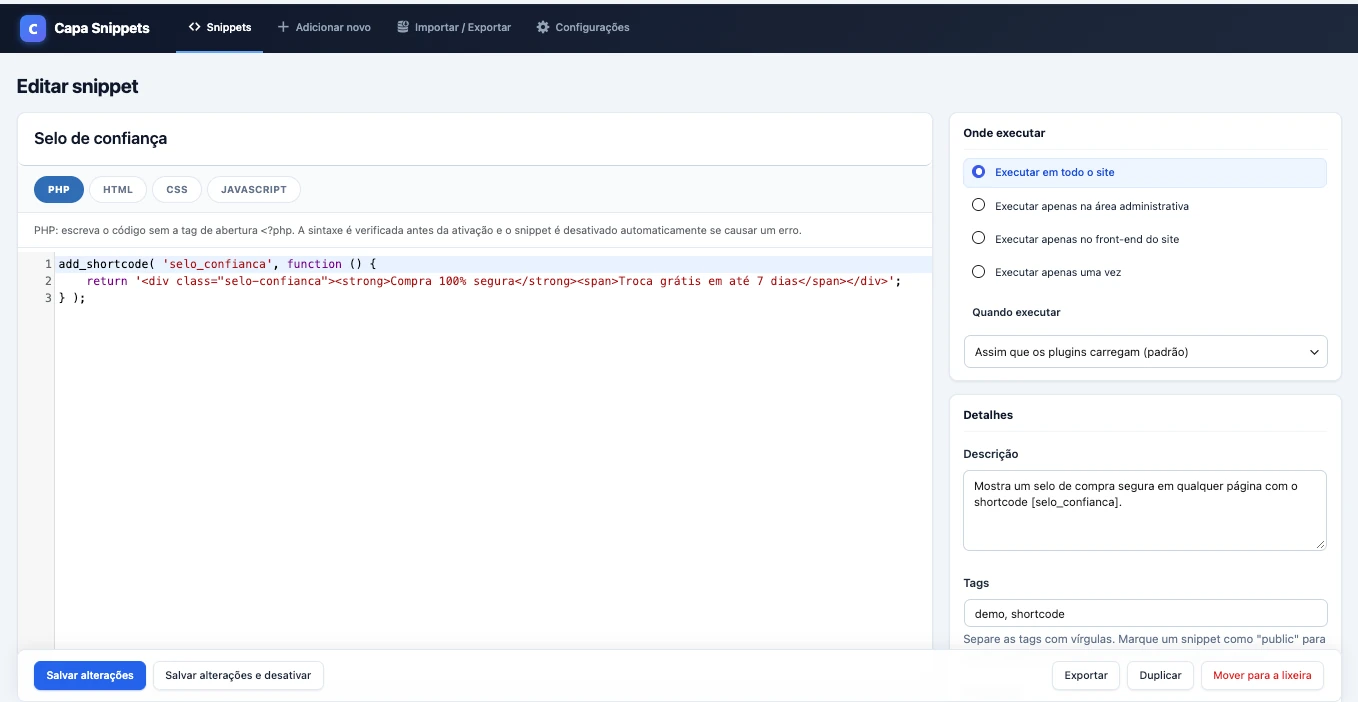This screenshot has width=1358, height=702.
Task: Click the 'Separe as tags com vírgulas' hint
Action: [x=1144, y=639]
